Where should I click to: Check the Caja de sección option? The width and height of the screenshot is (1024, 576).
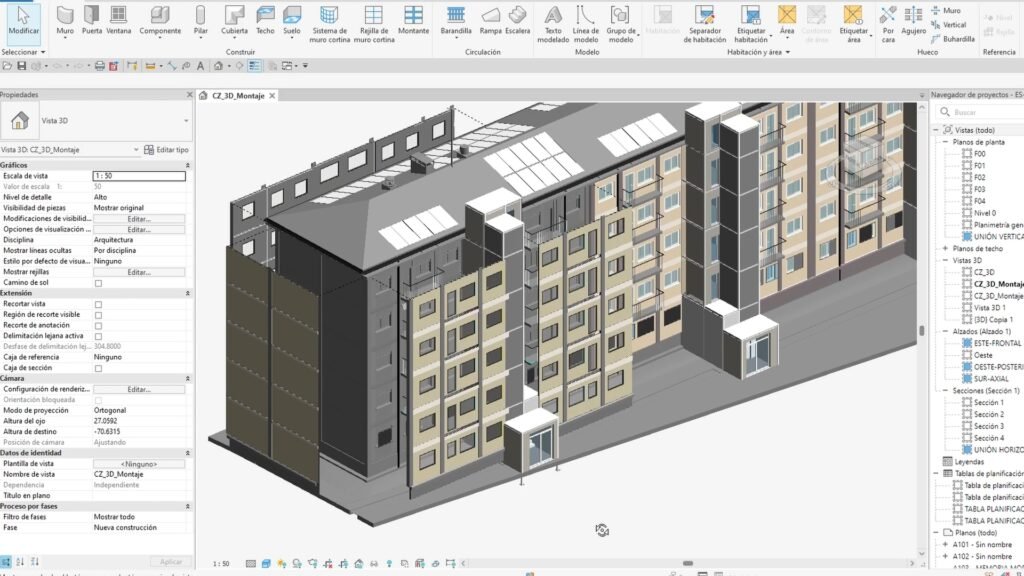[98, 368]
